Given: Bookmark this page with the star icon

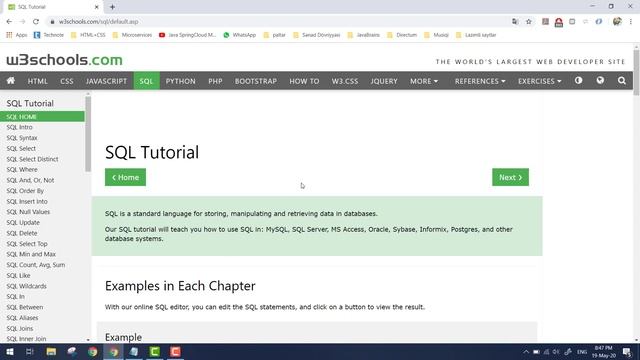Looking at the screenshot, I should click(x=529, y=22).
